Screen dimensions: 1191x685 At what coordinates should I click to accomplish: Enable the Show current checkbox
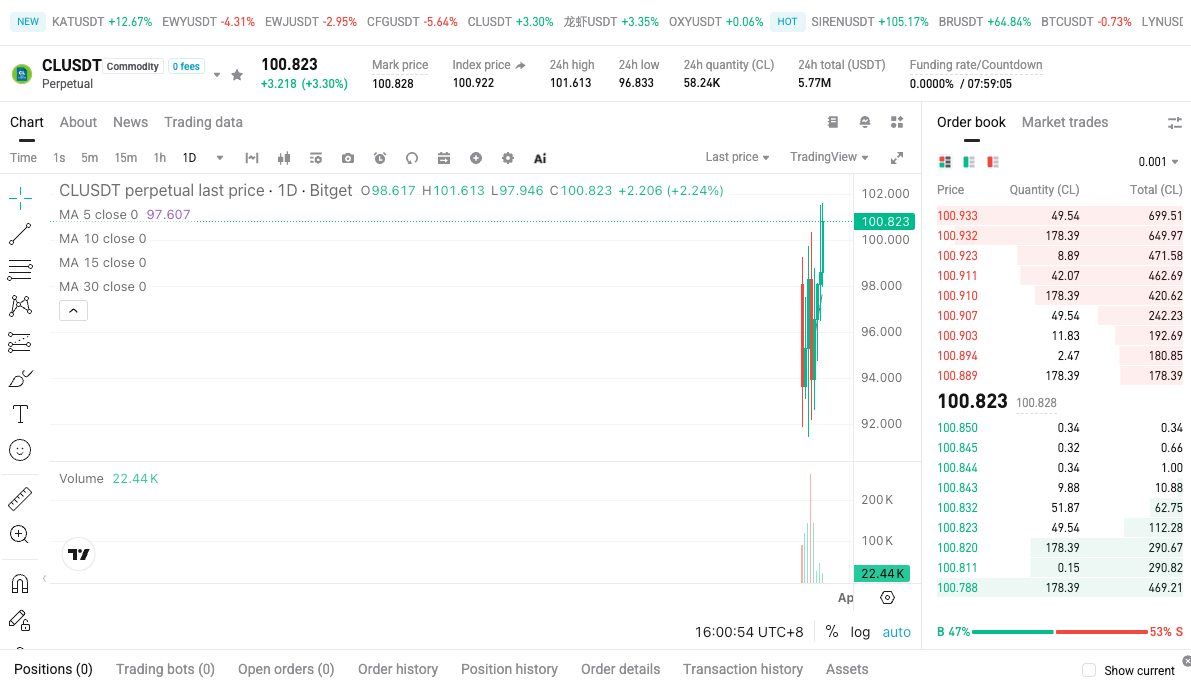(x=1088, y=670)
